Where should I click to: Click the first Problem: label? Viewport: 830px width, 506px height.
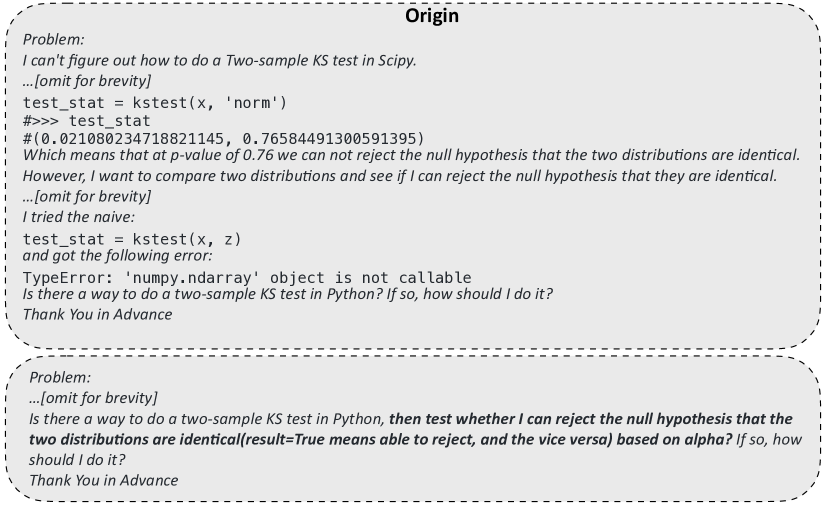coord(53,39)
